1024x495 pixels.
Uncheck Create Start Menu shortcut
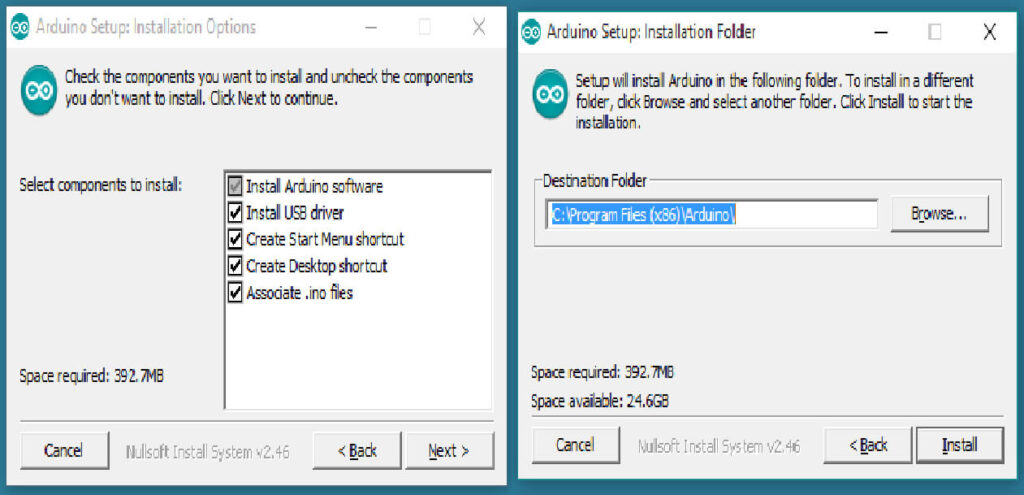point(235,240)
